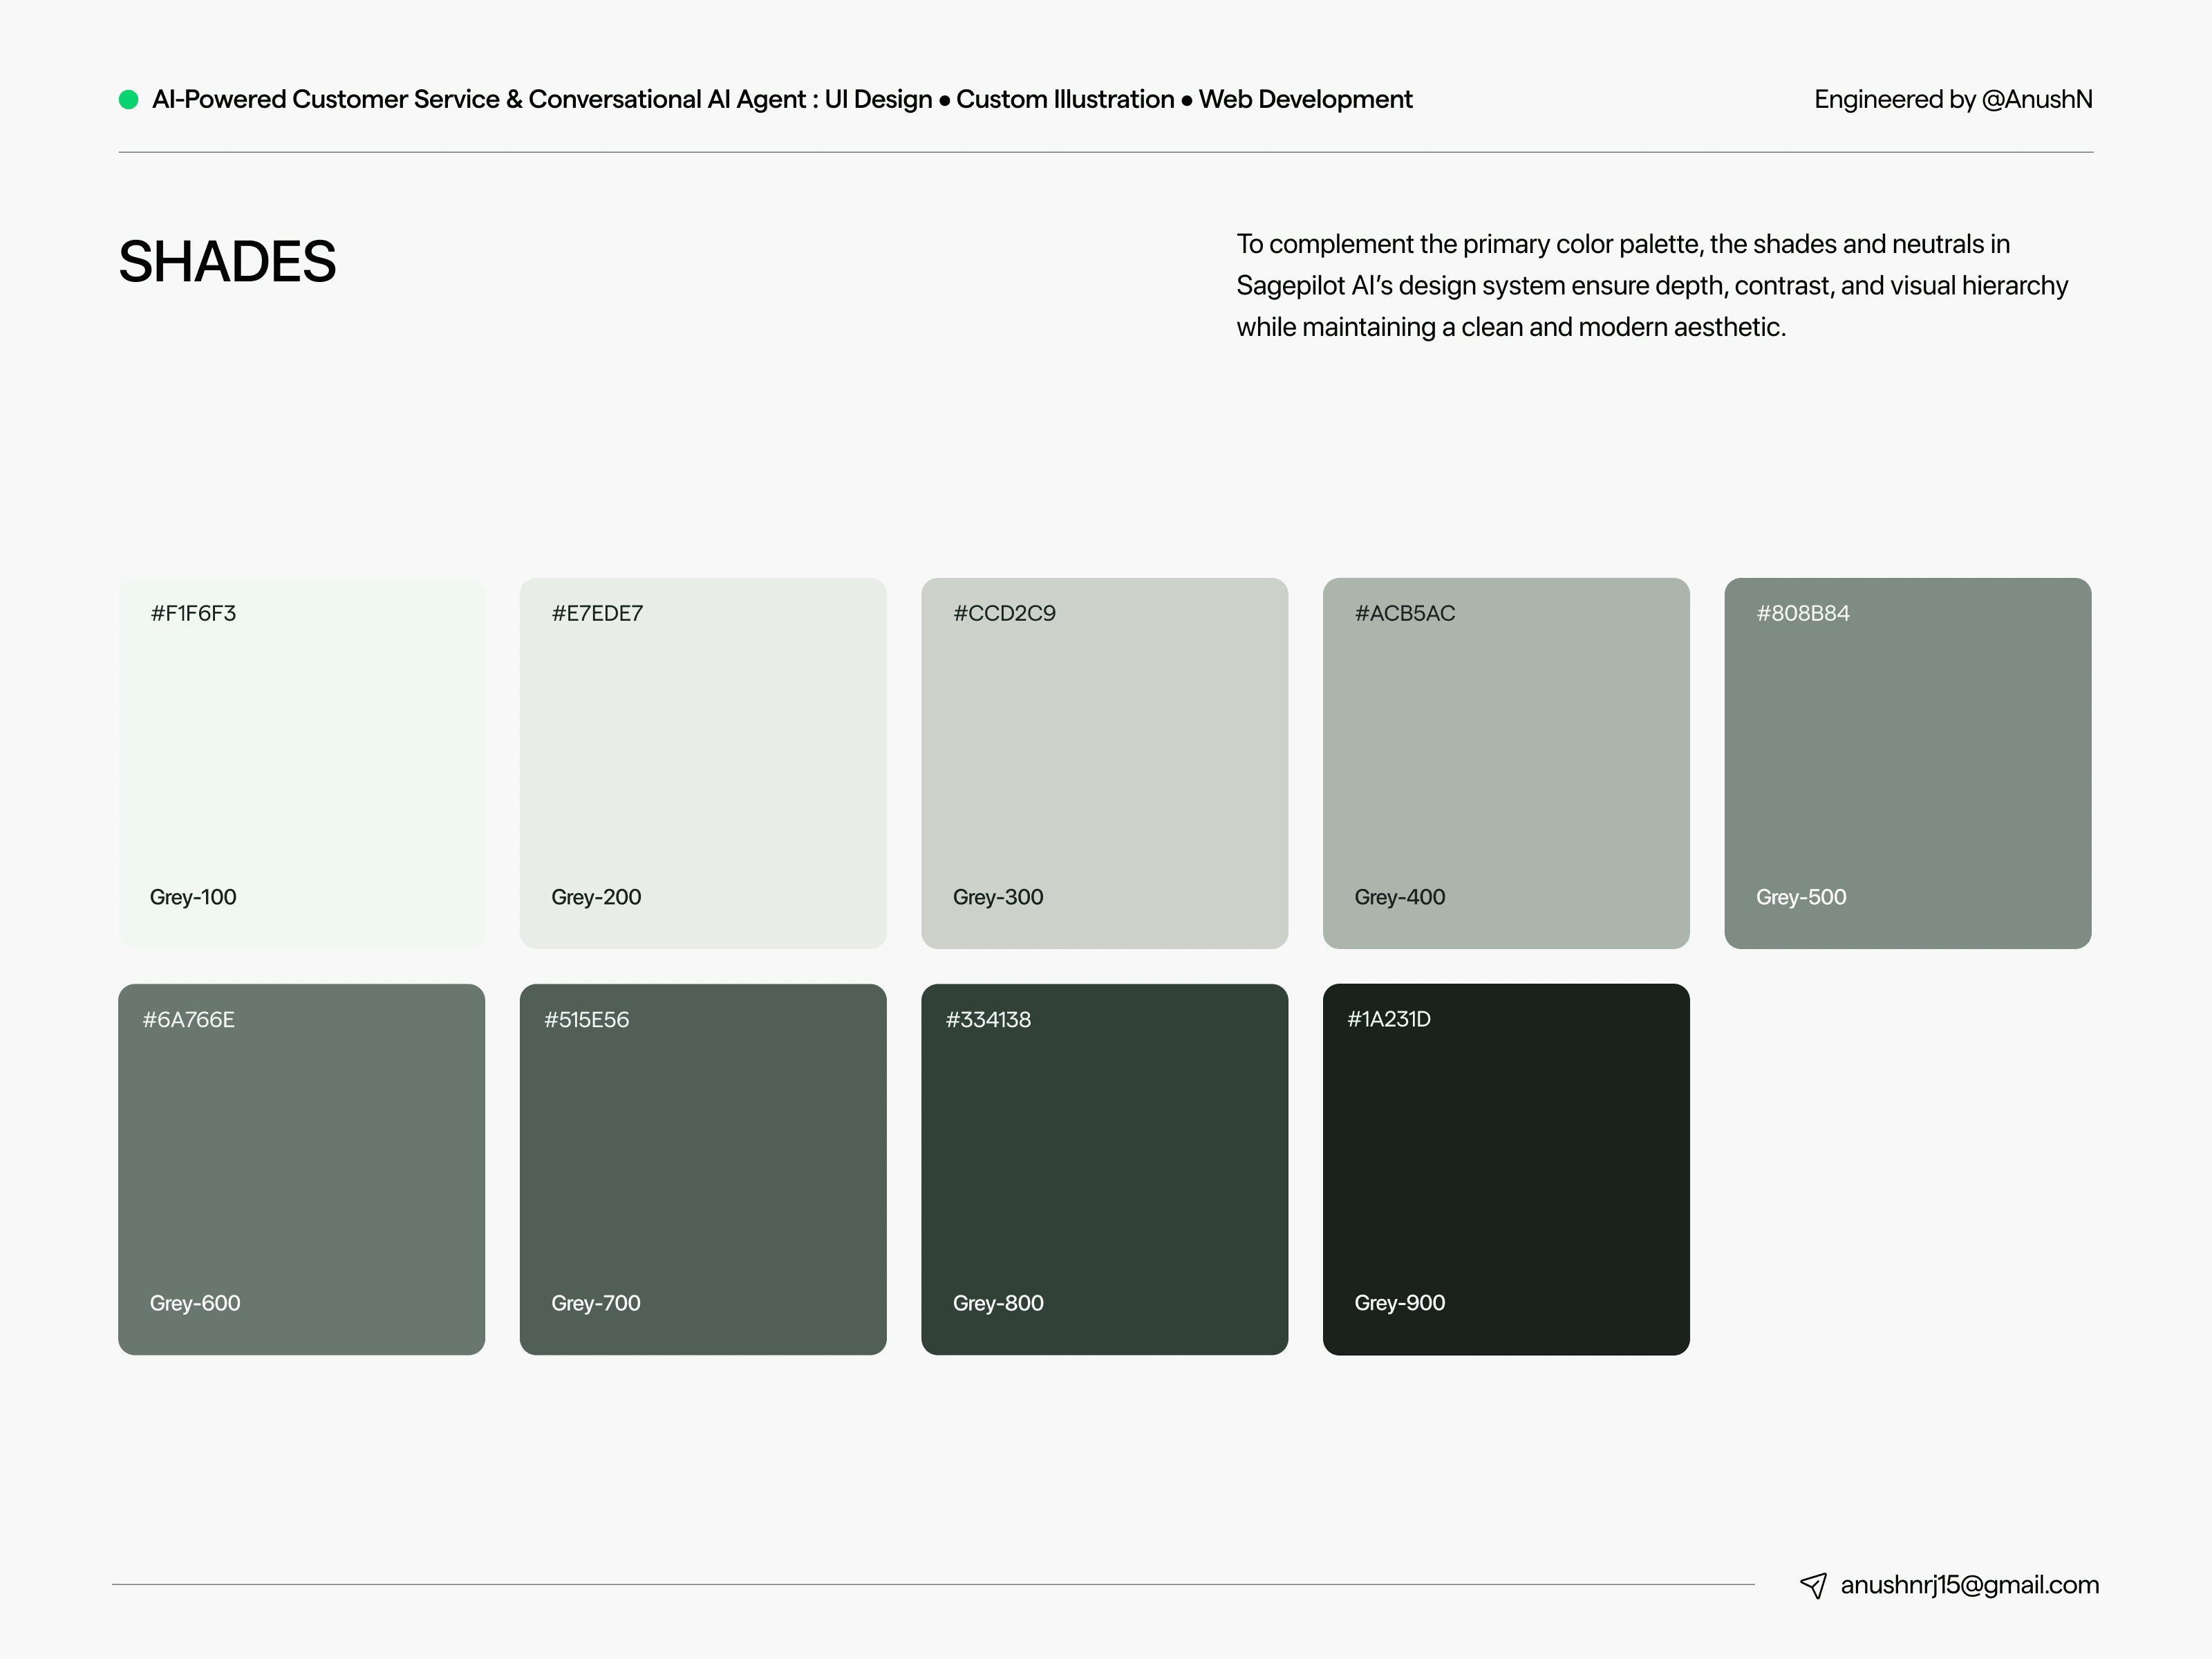Click the Grey-400 name label

coord(1400,897)
